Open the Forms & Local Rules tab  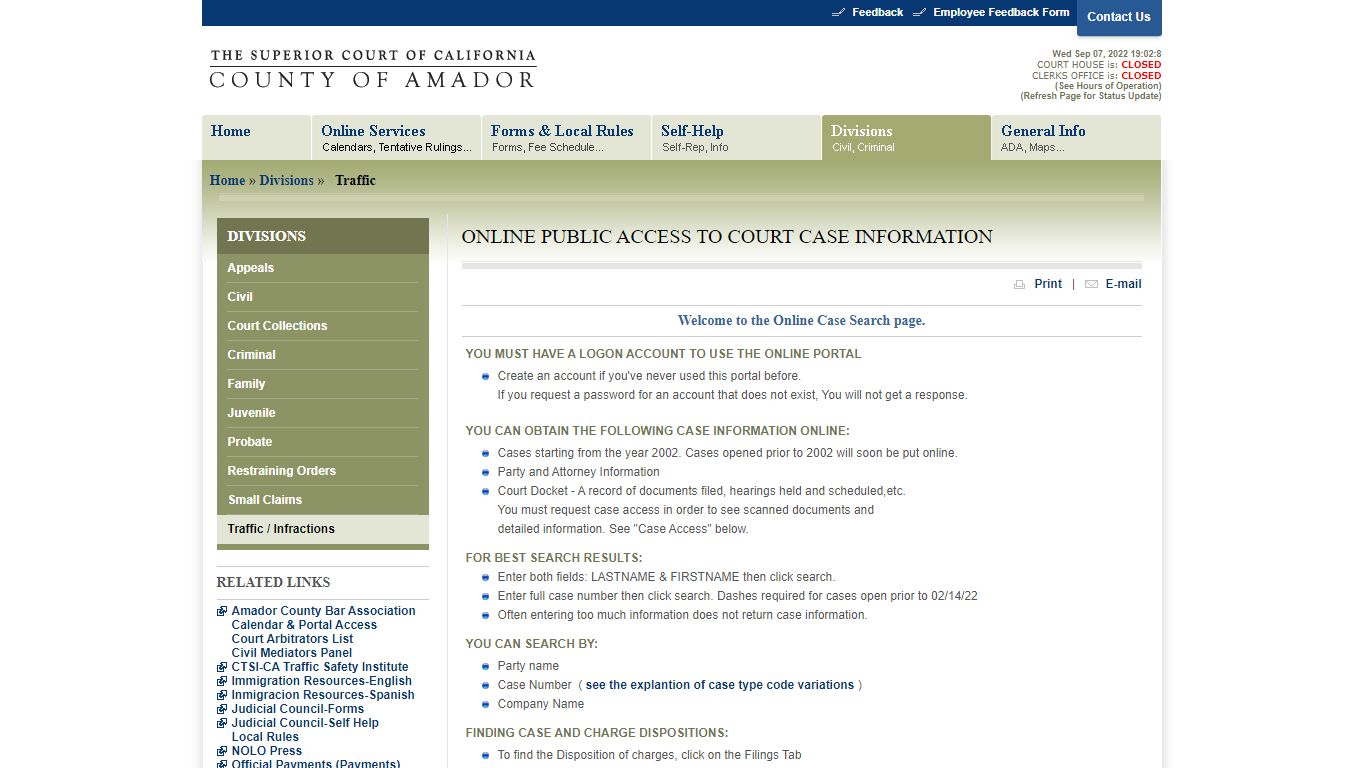click(566, 138)
